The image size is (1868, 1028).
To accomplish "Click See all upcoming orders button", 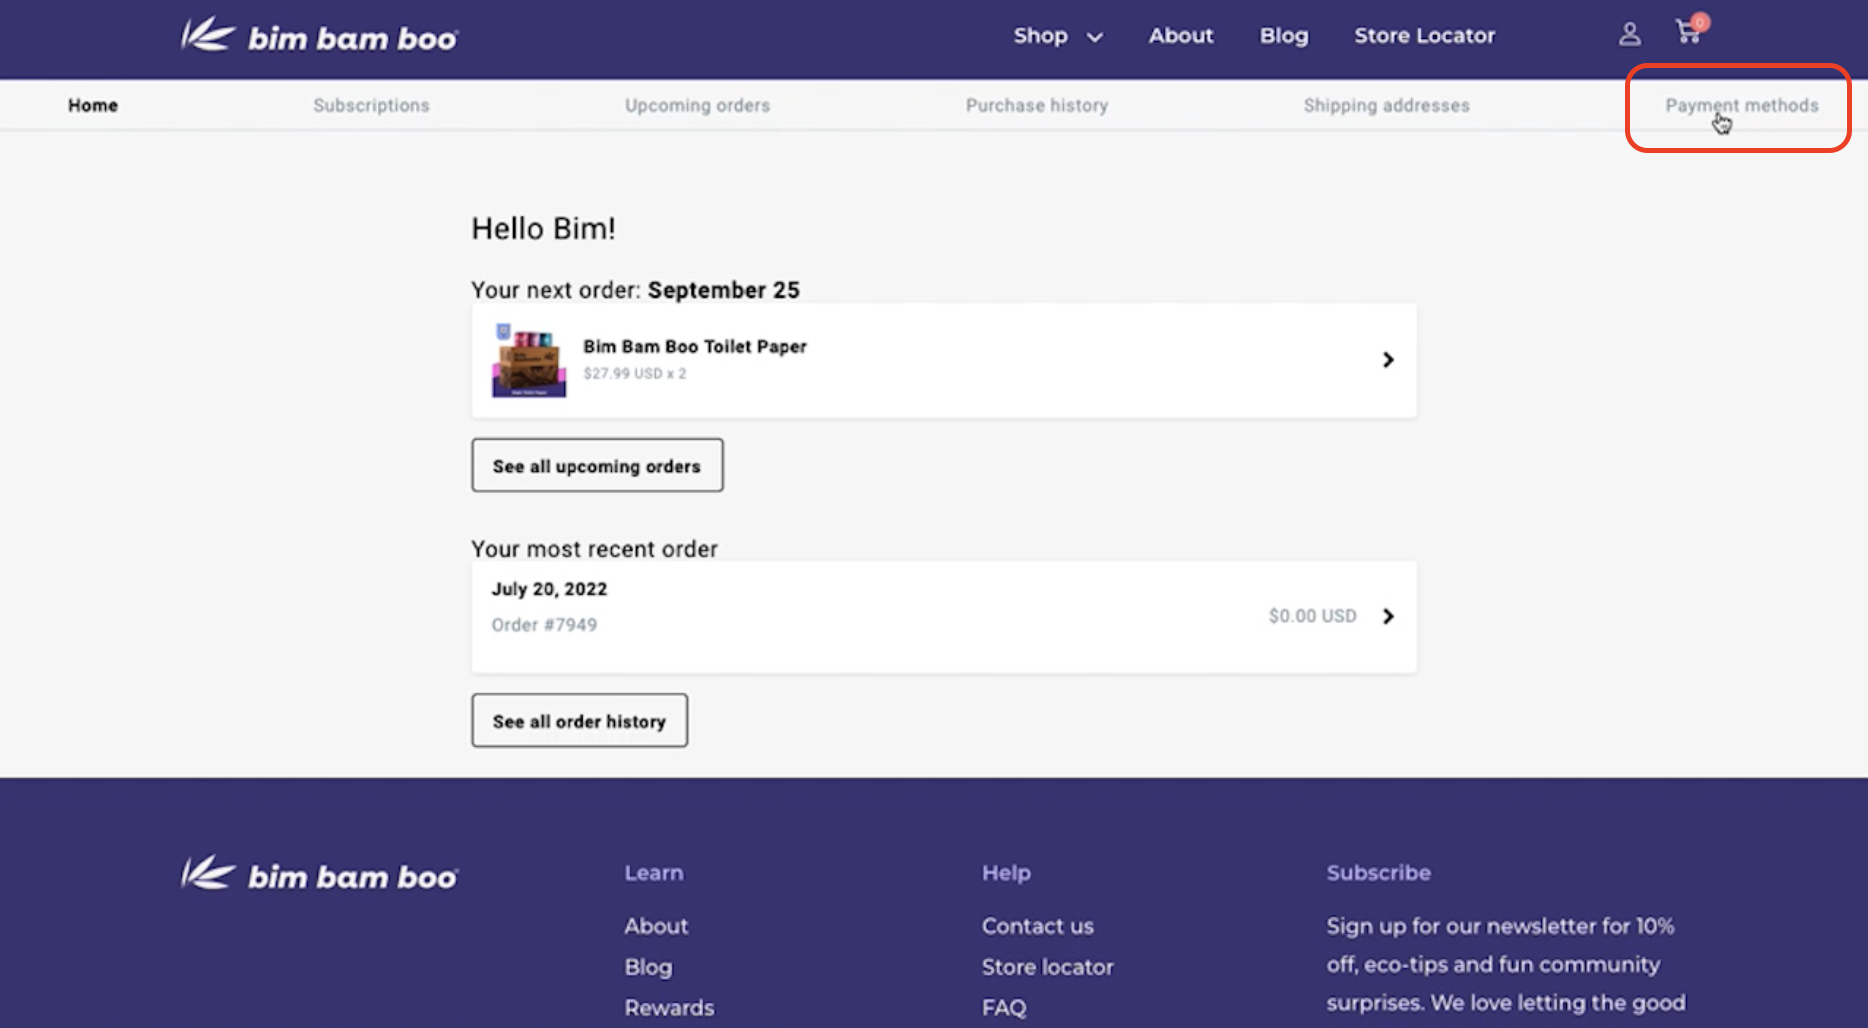I will coord(597,465).
